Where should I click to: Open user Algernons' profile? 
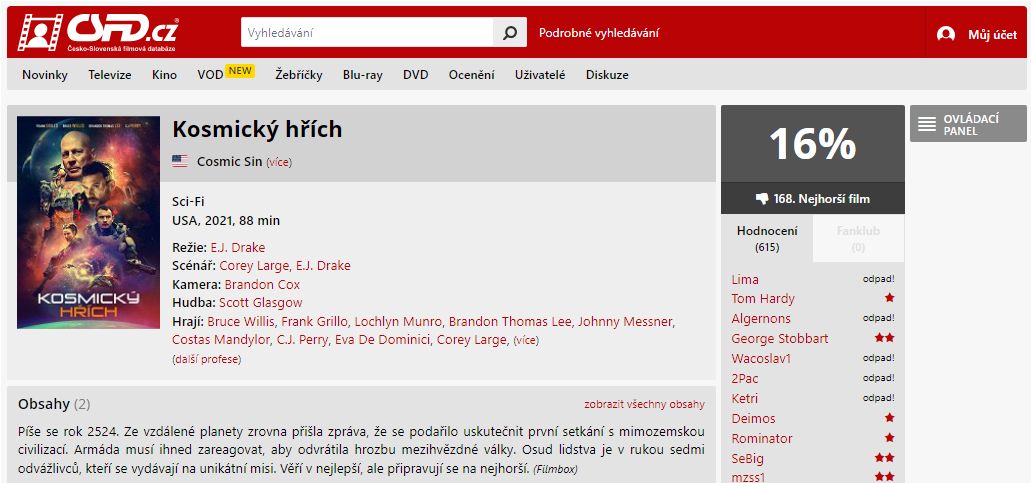(761, 319)
